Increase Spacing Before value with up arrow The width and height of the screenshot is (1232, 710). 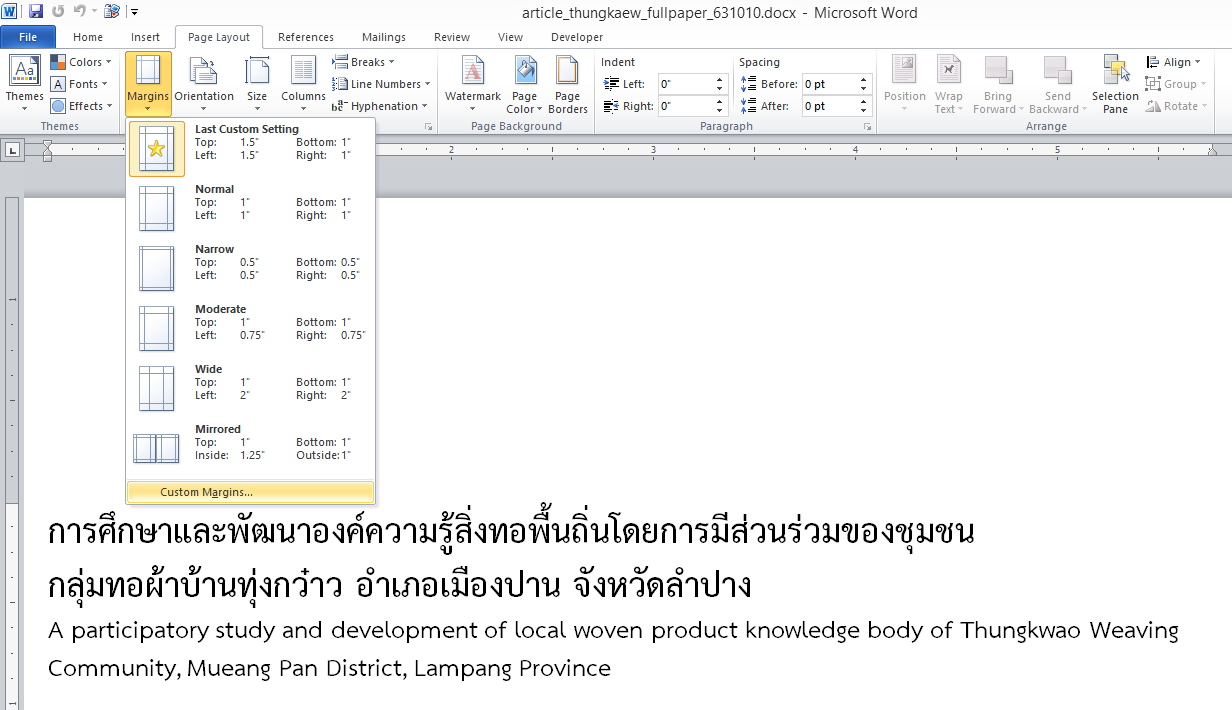point(865,79)
